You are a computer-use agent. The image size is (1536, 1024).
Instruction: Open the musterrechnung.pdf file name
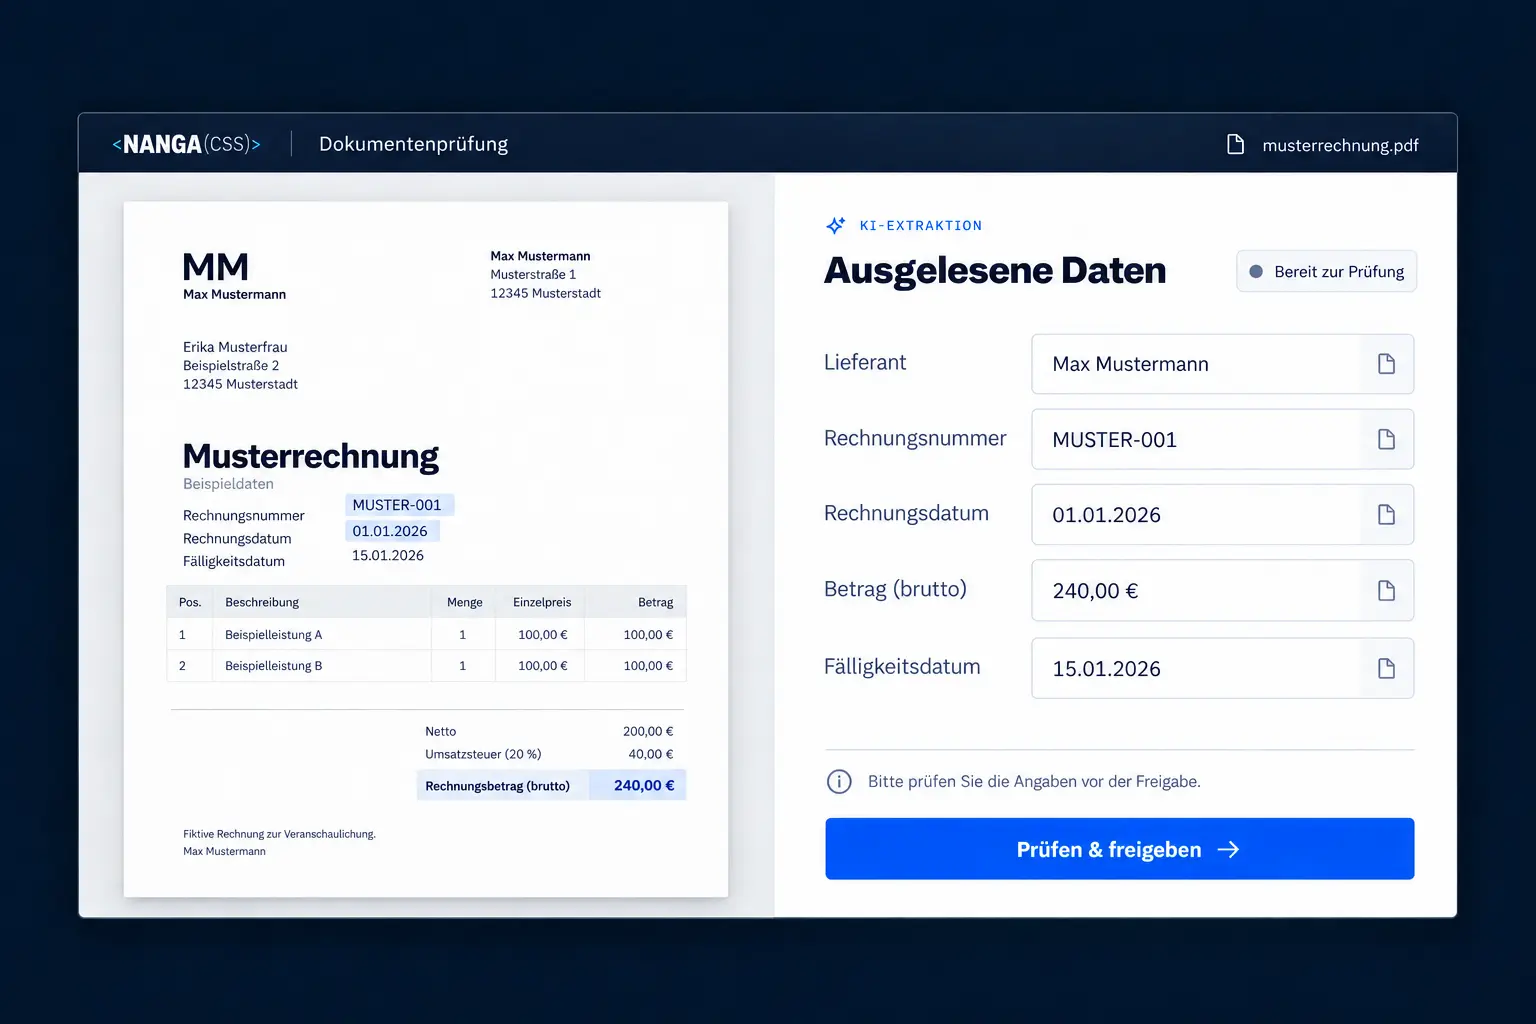[1340, 145]
